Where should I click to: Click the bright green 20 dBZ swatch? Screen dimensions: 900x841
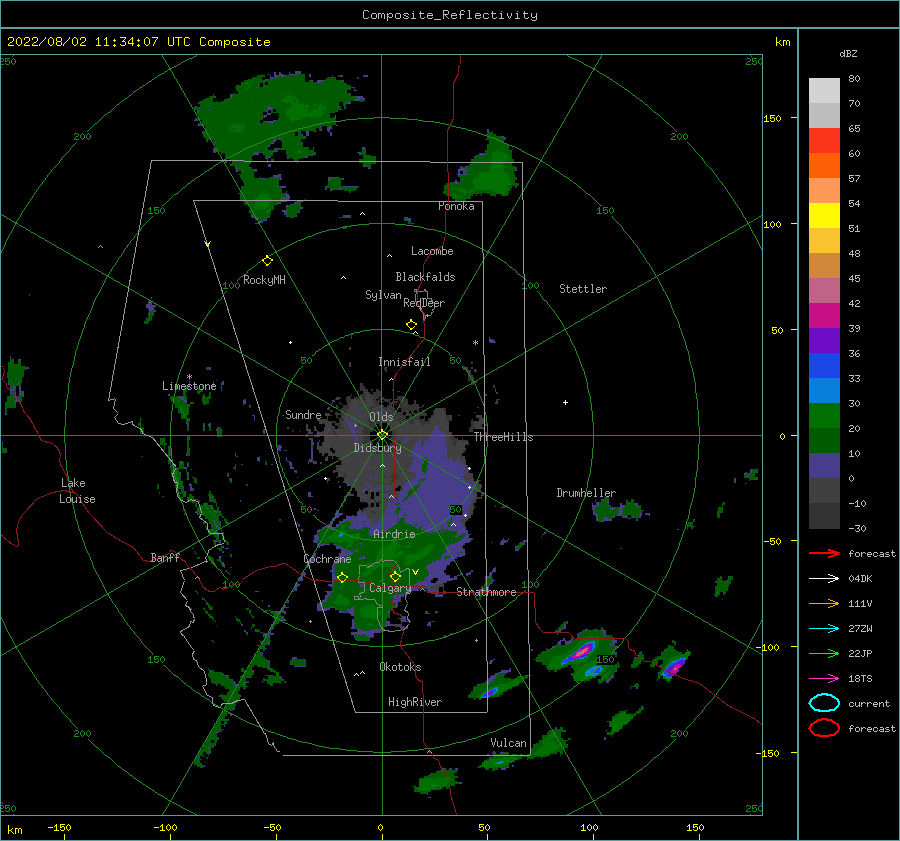coord(824,416)
